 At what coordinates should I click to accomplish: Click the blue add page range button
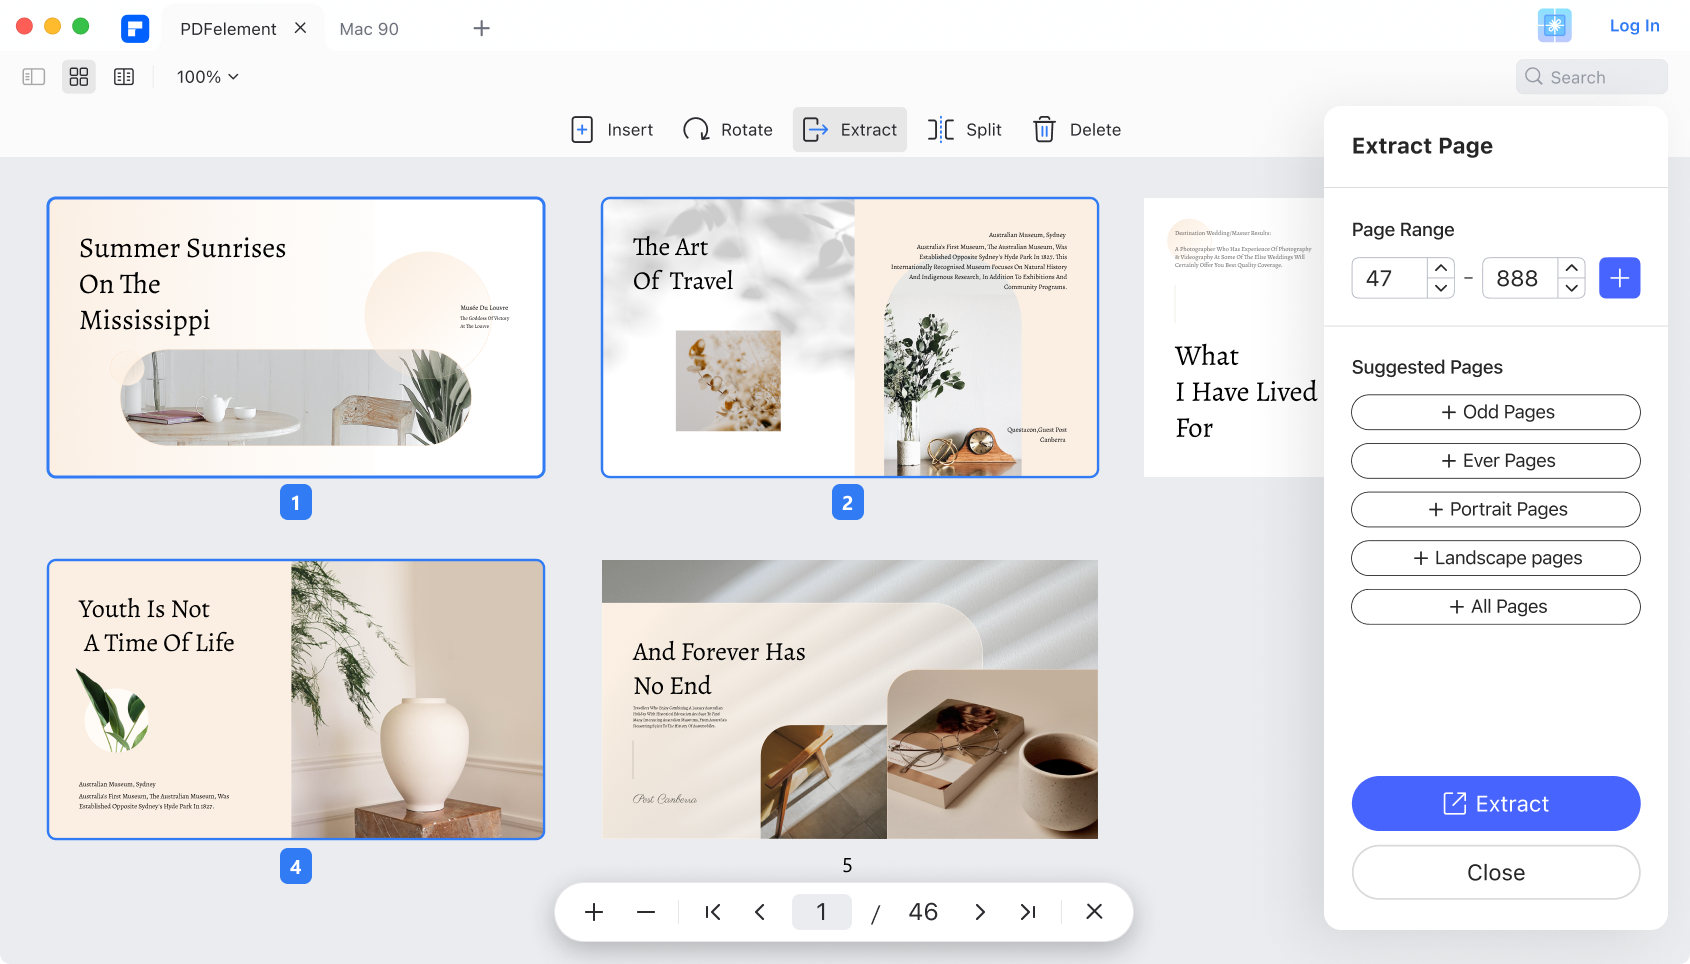point(1619,278)
